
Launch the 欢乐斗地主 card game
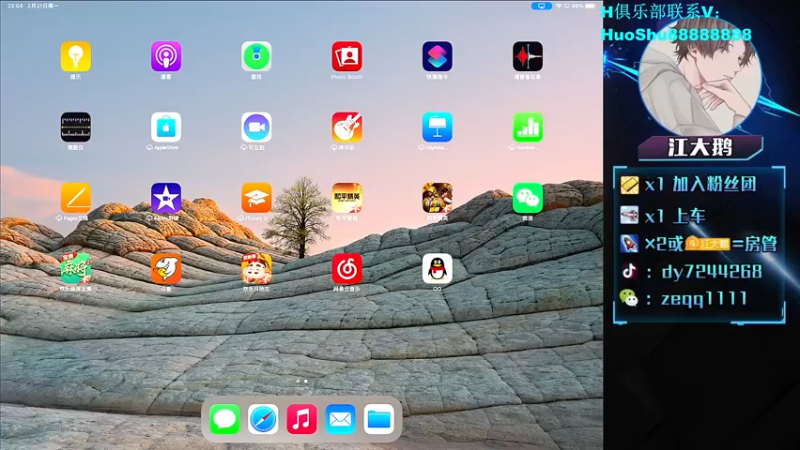(x=256, y=268)
